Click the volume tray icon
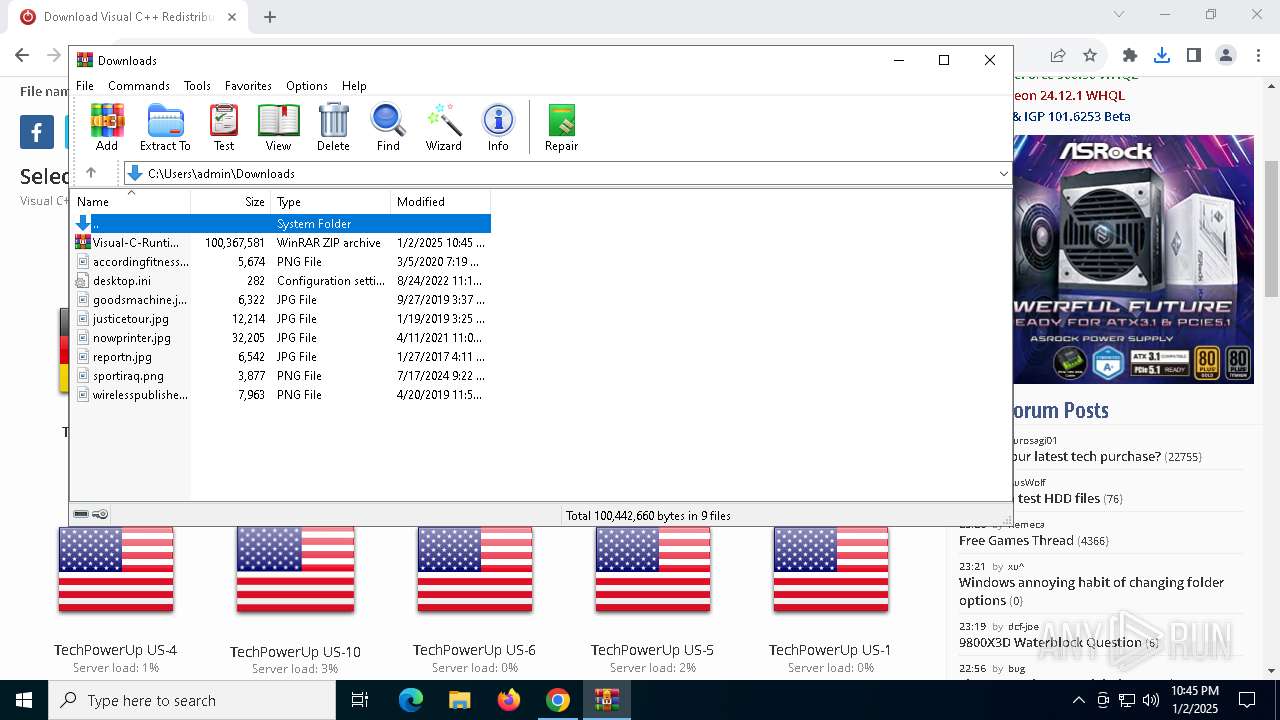Image resolution: width=1280 pixels, height=720 pixels. tap(1151, 700)
